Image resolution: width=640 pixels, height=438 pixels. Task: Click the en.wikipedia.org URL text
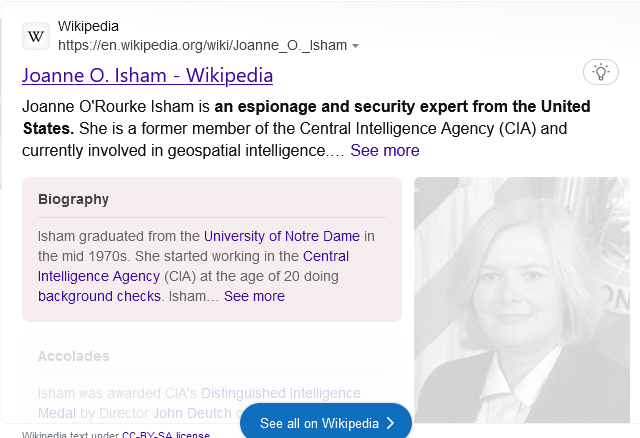coord(202,45)
